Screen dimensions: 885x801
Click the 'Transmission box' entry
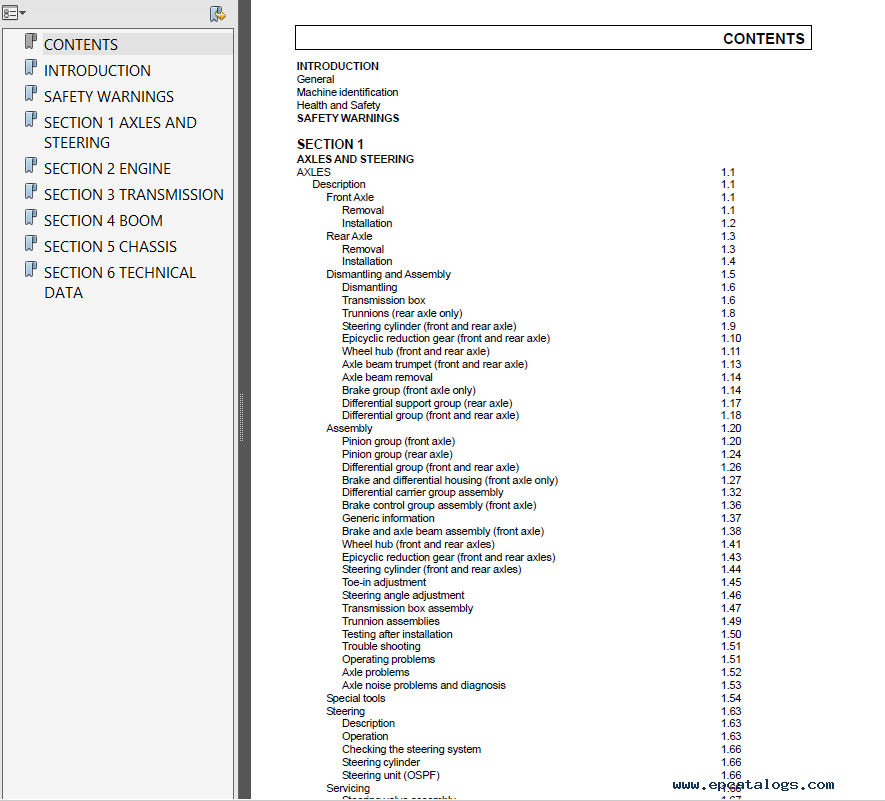[384, 300]
